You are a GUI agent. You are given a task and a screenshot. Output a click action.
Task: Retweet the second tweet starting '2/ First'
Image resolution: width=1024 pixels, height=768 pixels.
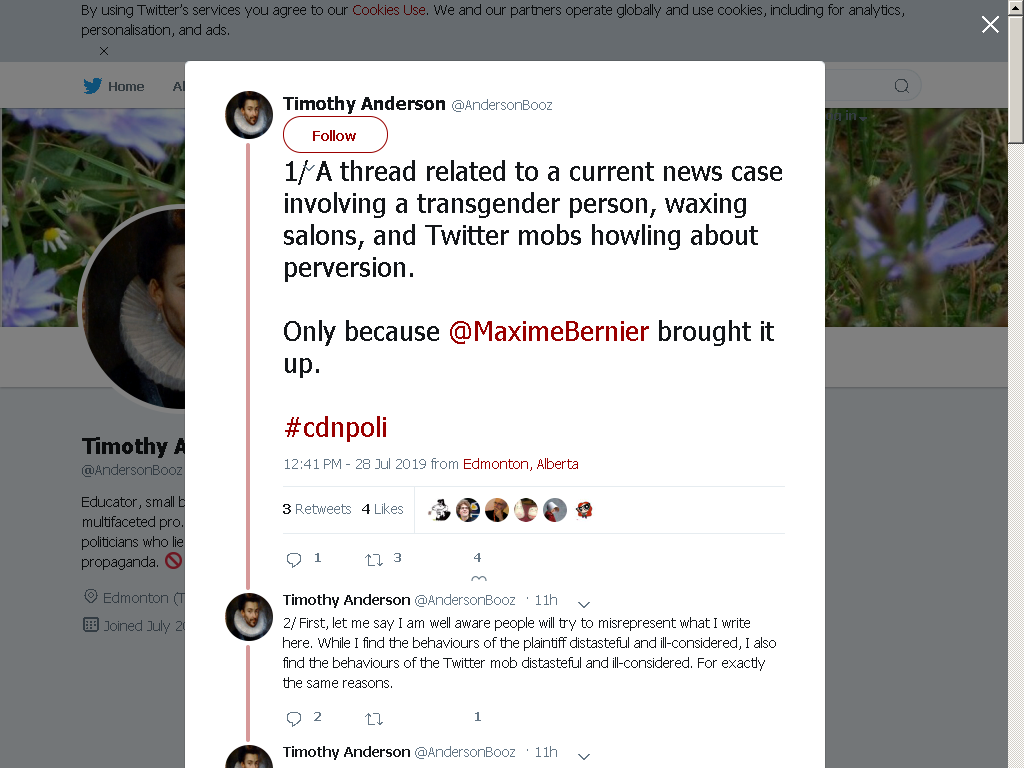[x=374, y=719]
